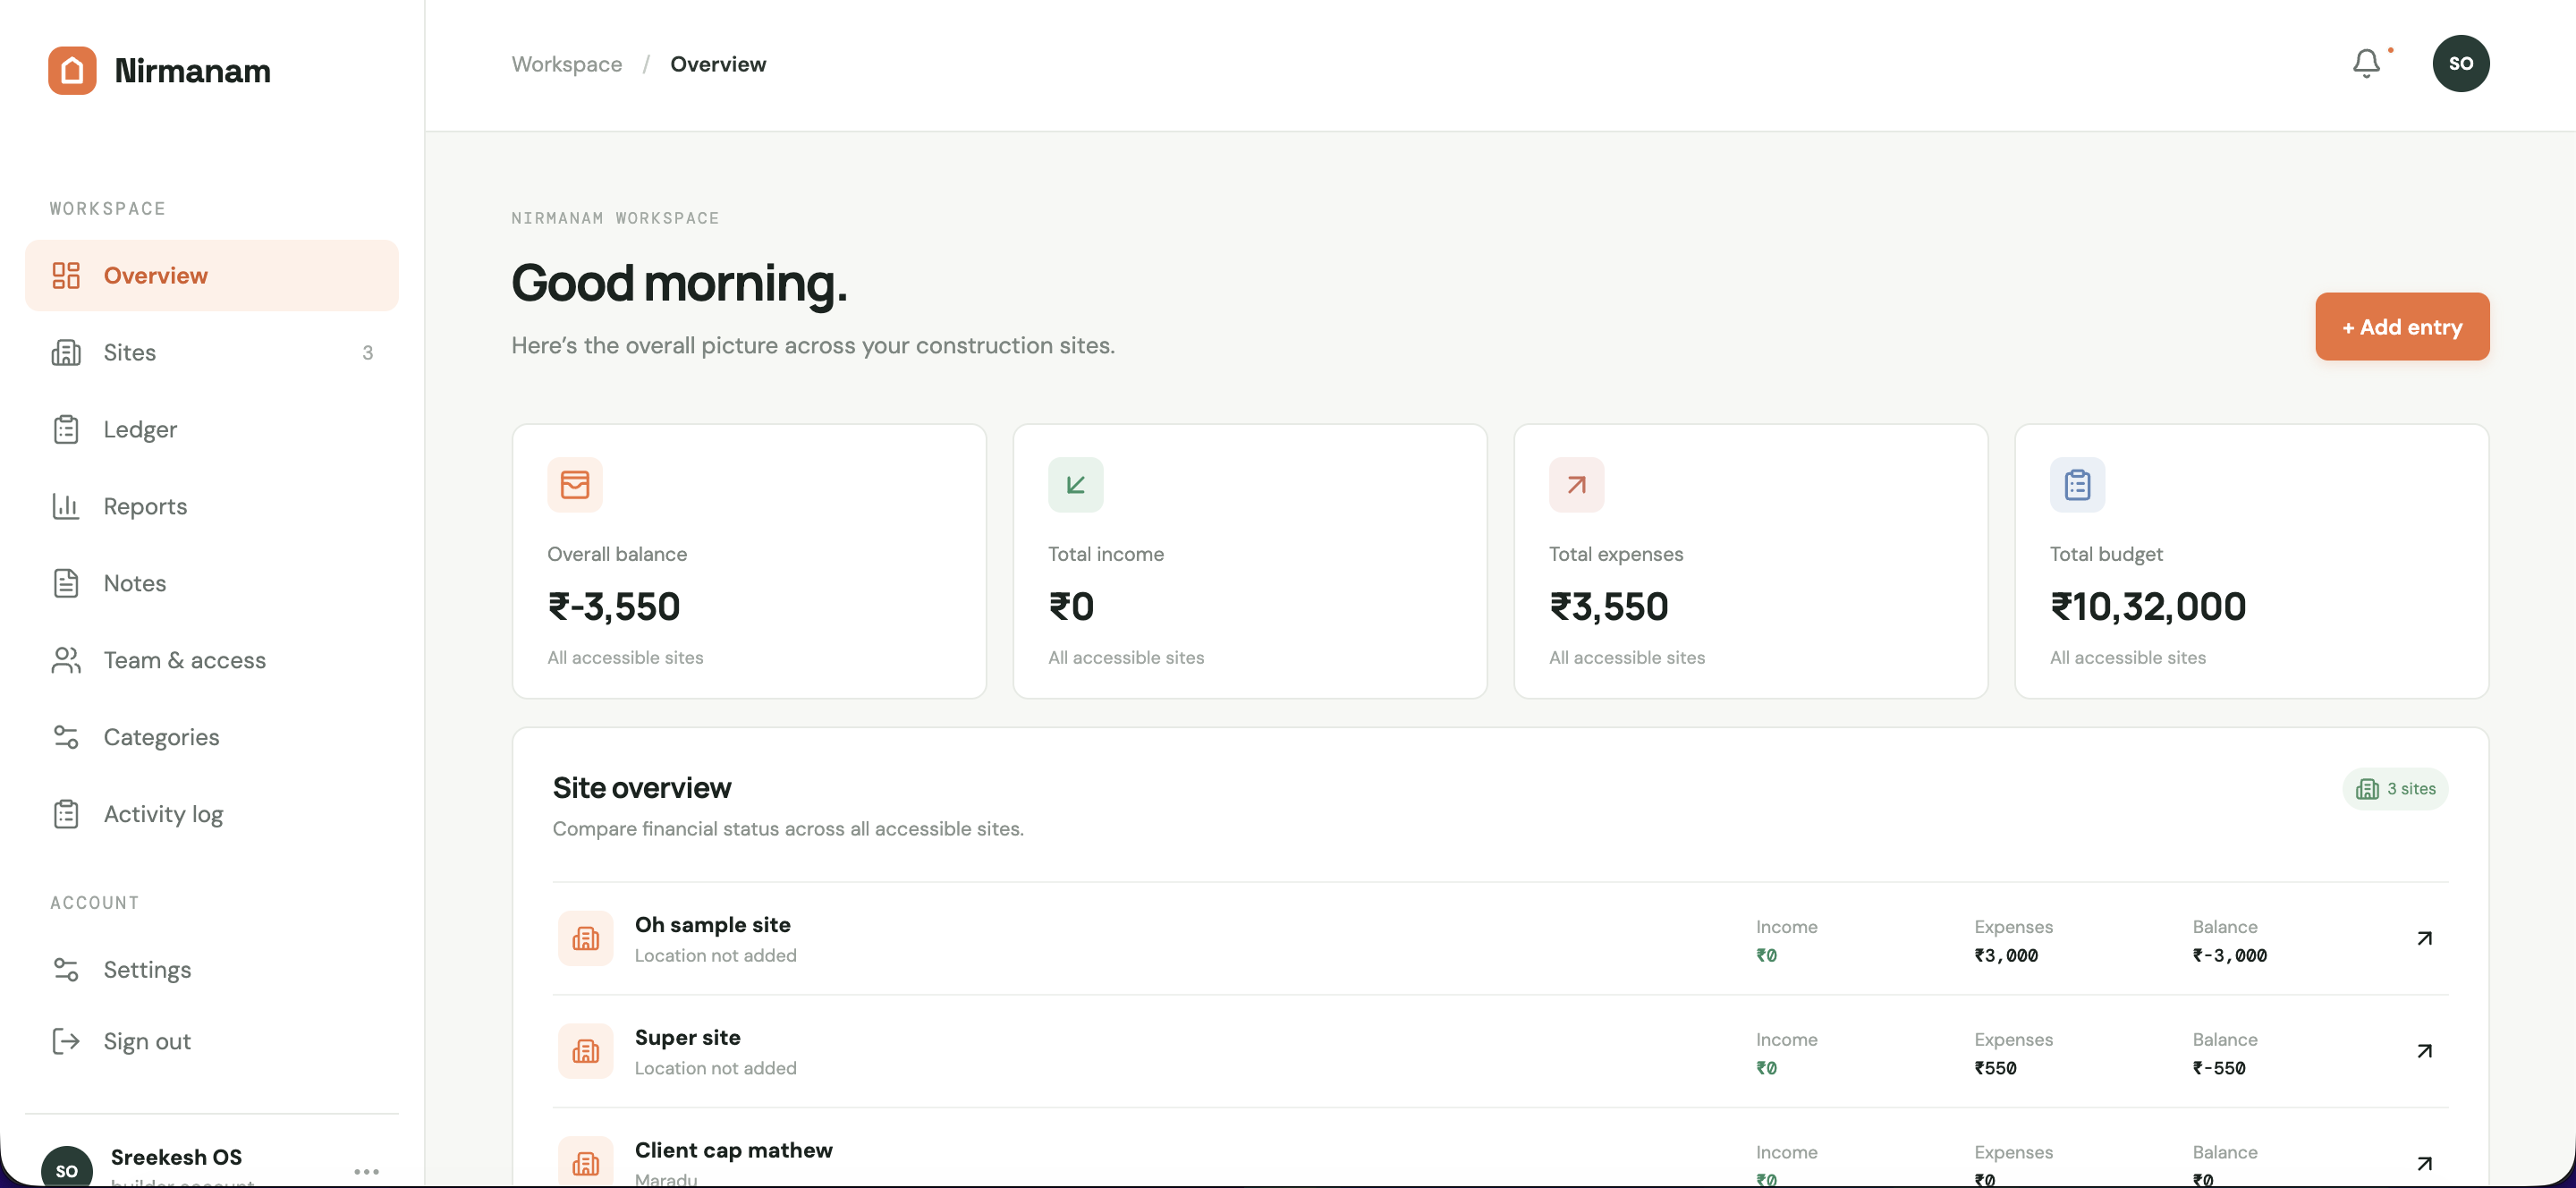
Task: Open Team & access page label
Action: point(185,660)
